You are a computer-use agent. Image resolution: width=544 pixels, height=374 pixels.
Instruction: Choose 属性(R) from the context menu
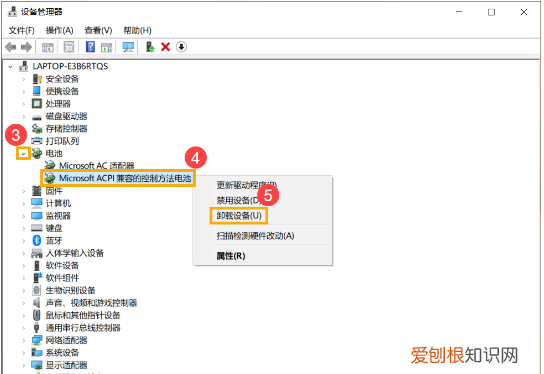231,256
